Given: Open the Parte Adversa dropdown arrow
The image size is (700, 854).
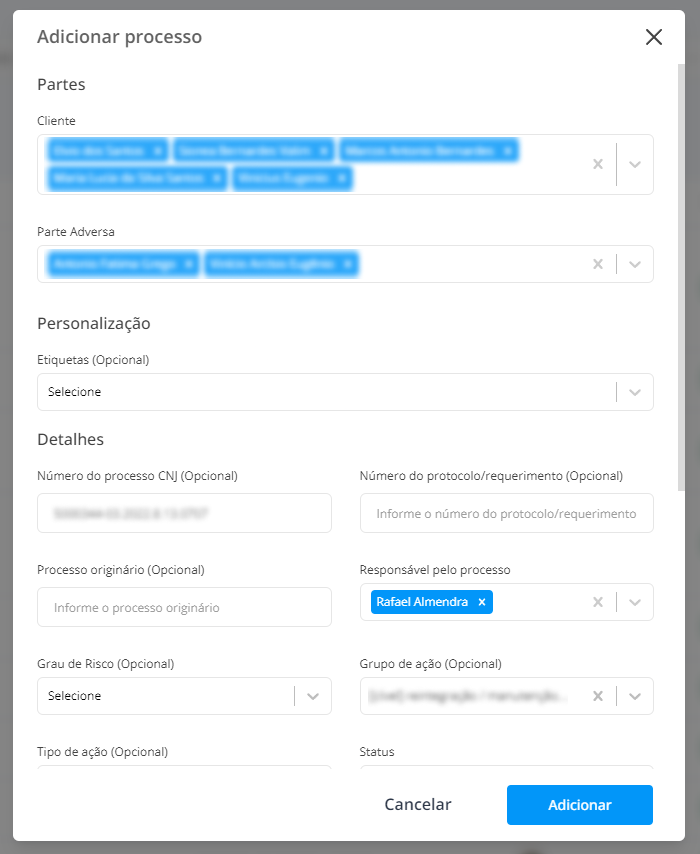Looking at the screenshot, I should tap(635, 264).
